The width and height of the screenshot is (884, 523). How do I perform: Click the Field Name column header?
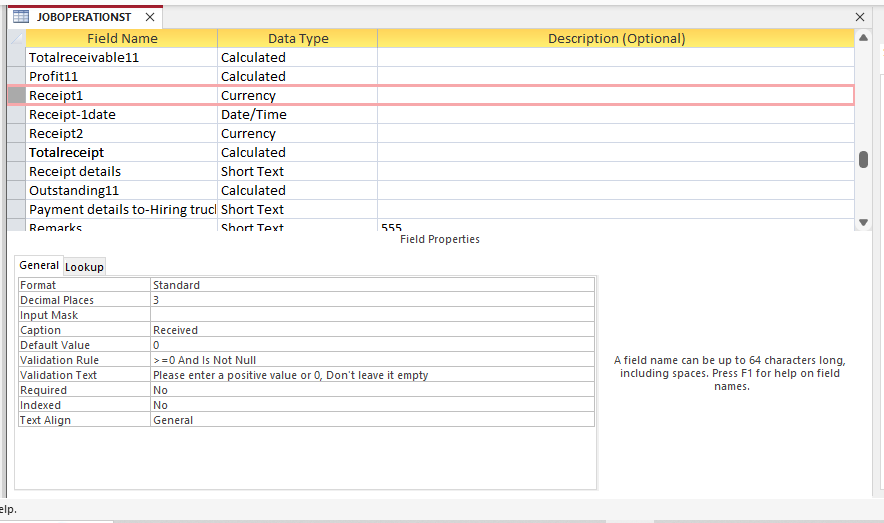pos(122,39)
